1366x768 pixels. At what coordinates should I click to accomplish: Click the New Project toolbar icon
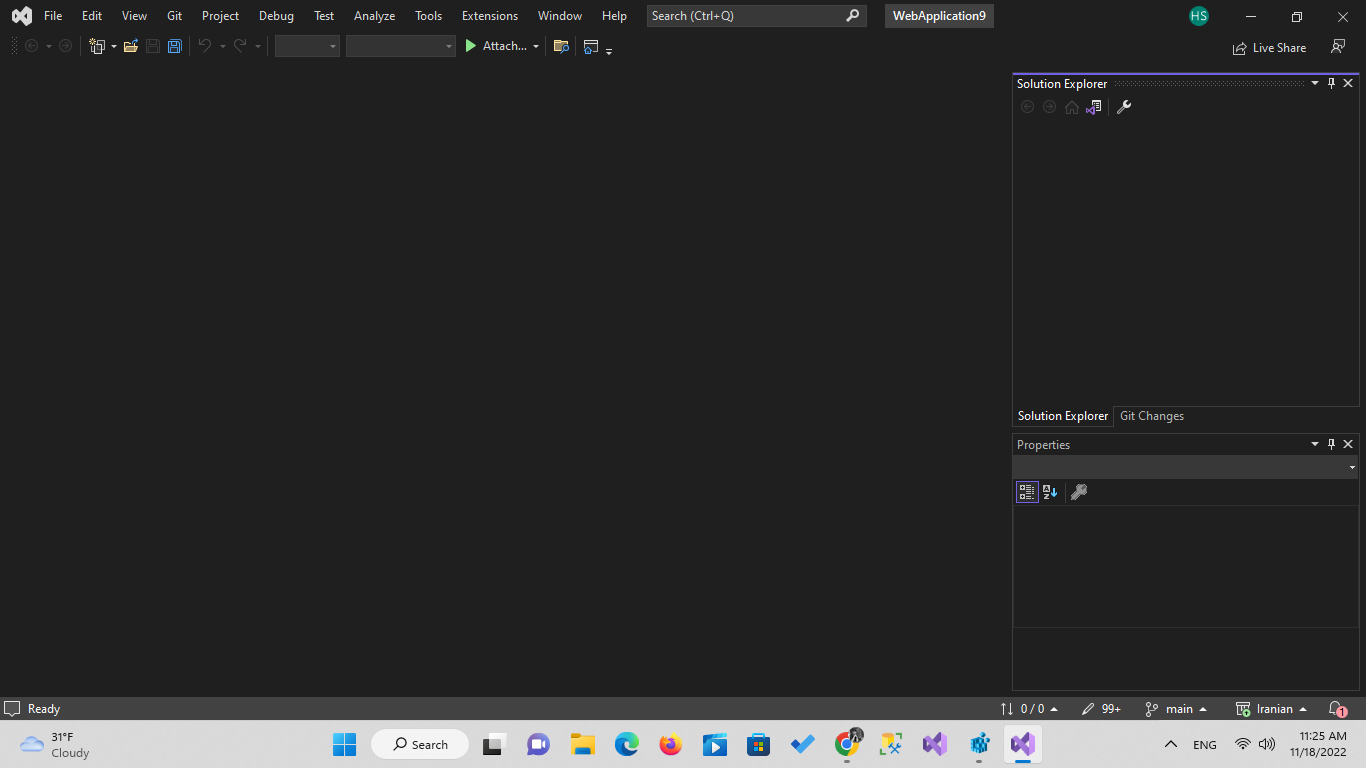[x=97, y=46]
